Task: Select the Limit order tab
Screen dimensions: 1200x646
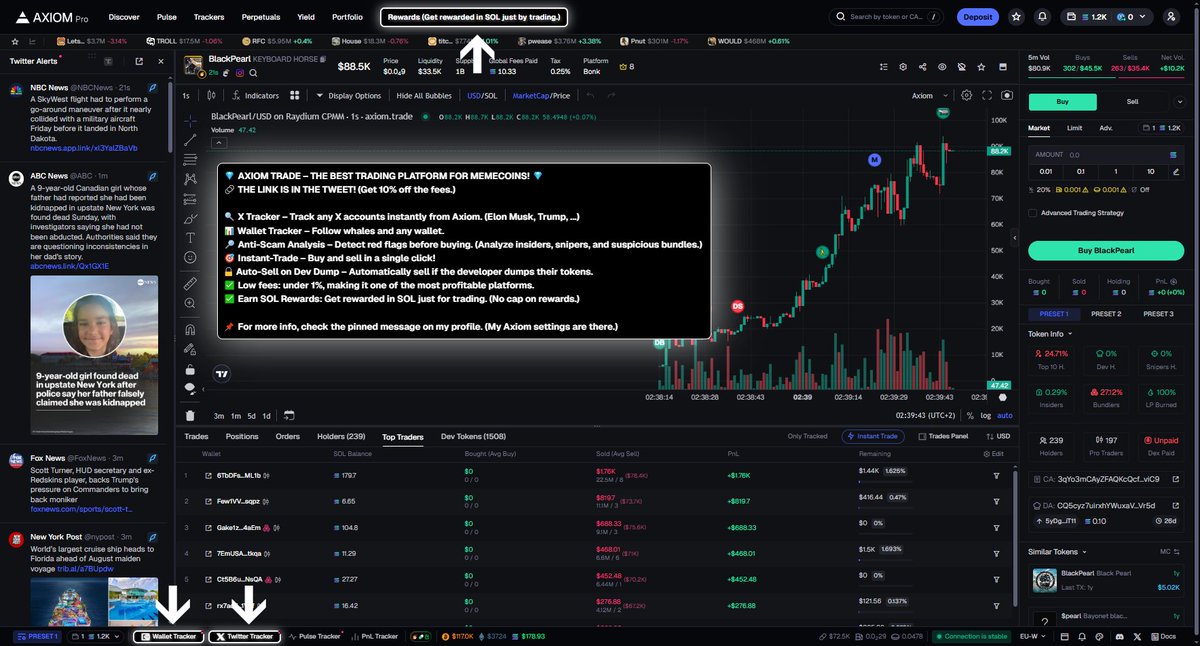Action: [x=1074, y=128]
